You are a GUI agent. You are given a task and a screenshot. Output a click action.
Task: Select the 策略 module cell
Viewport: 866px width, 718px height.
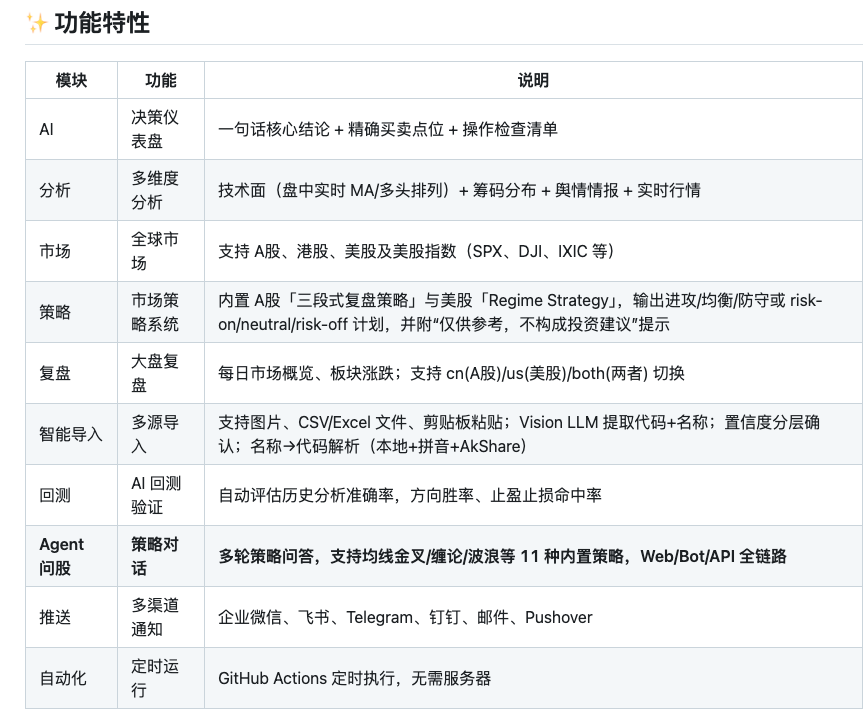point(71,312)
